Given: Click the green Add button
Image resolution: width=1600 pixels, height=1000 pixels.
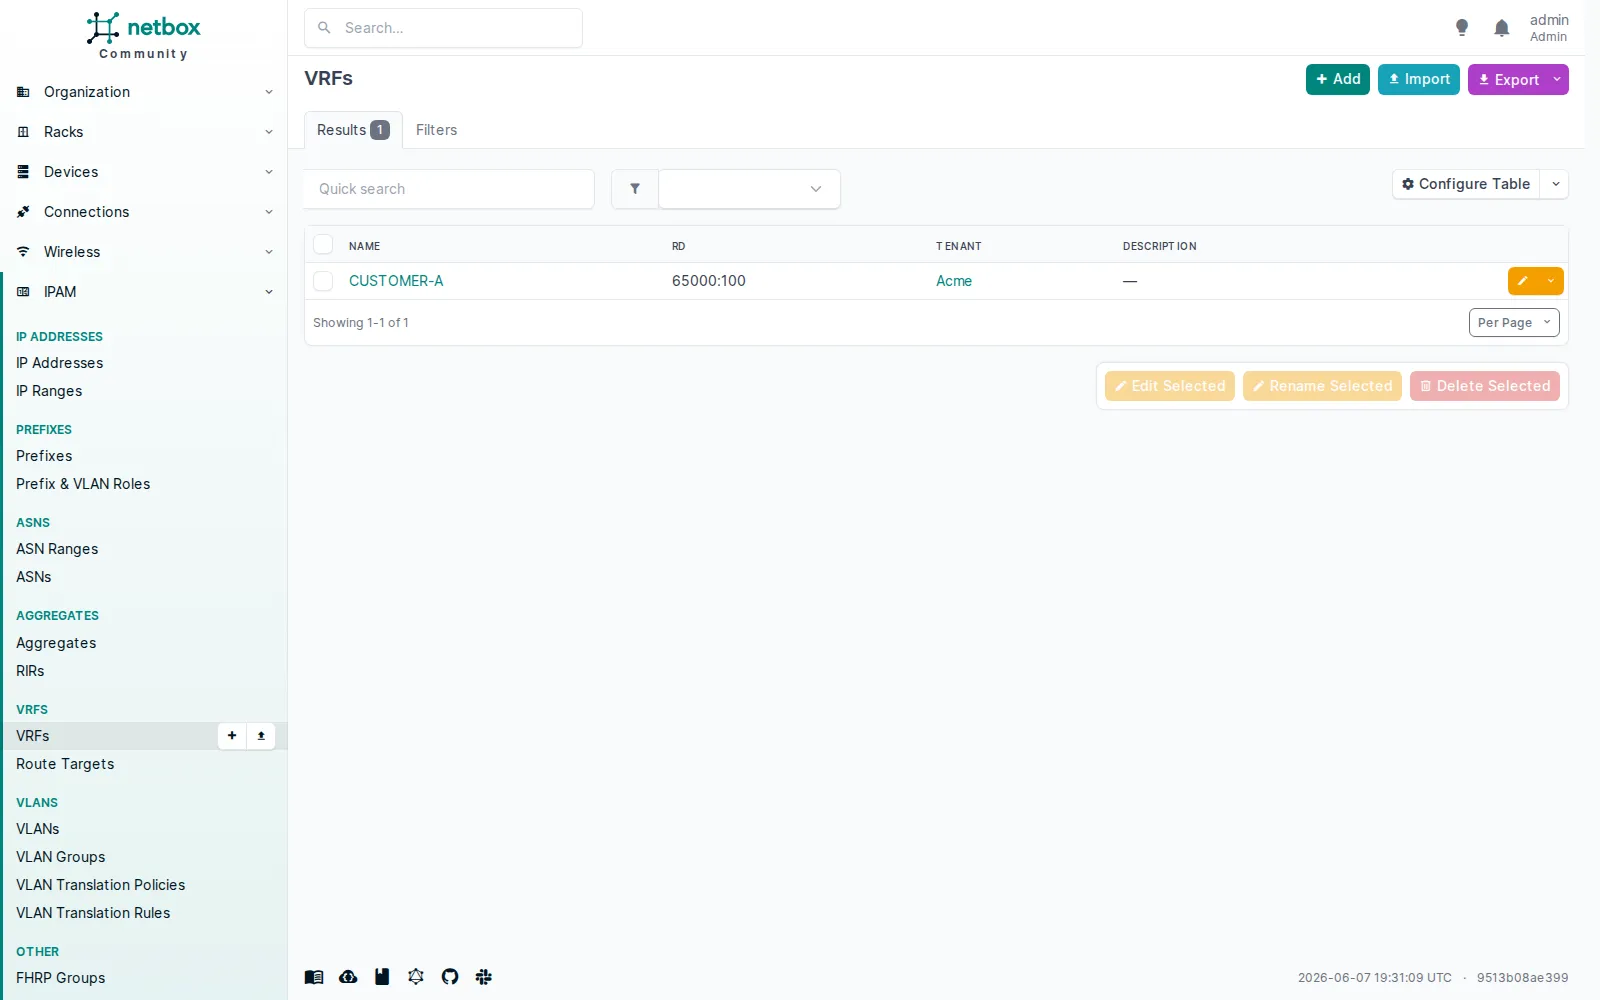Looking at the screenshot, I should tap(1338, 80).
